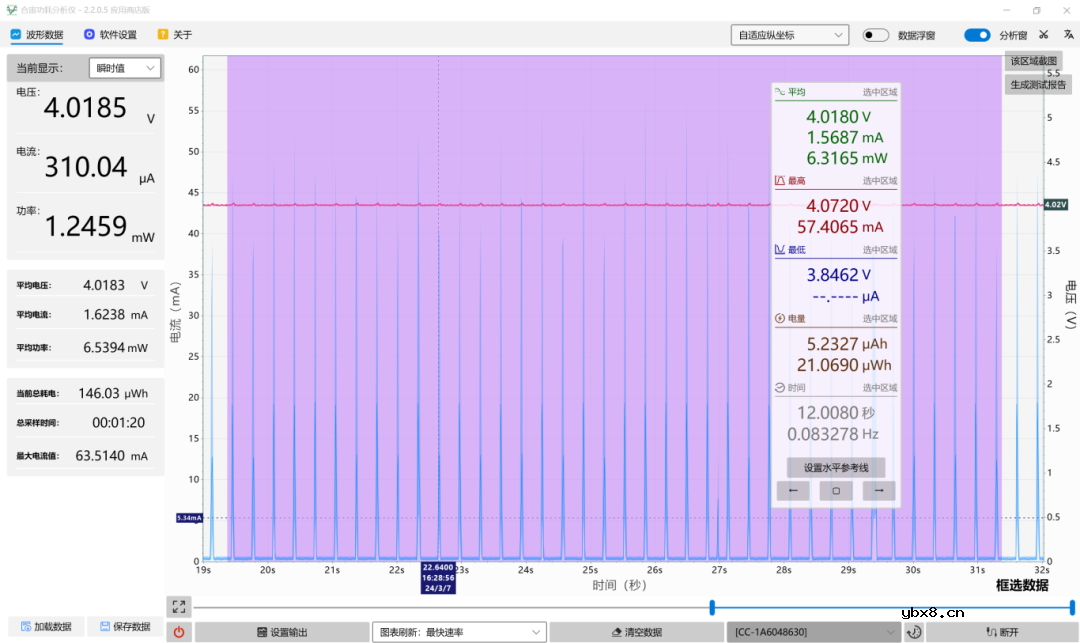1080x643 pixels.
Task: Click the 清空数据 button
Action: [636, 632]
